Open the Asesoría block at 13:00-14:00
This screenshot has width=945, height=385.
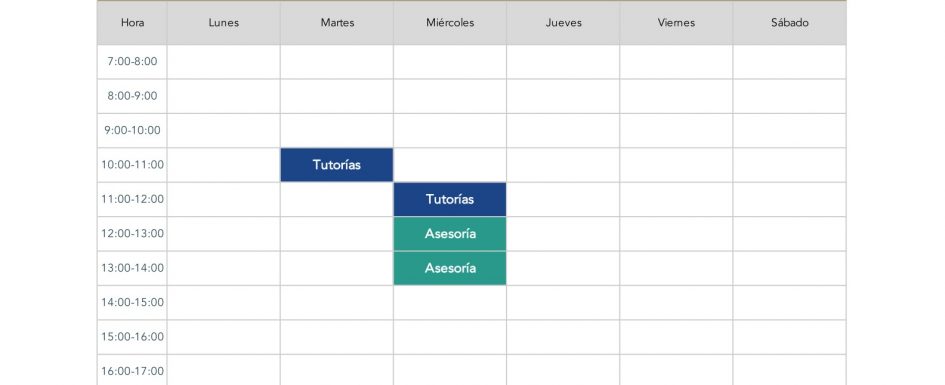(x=450, y=268)
